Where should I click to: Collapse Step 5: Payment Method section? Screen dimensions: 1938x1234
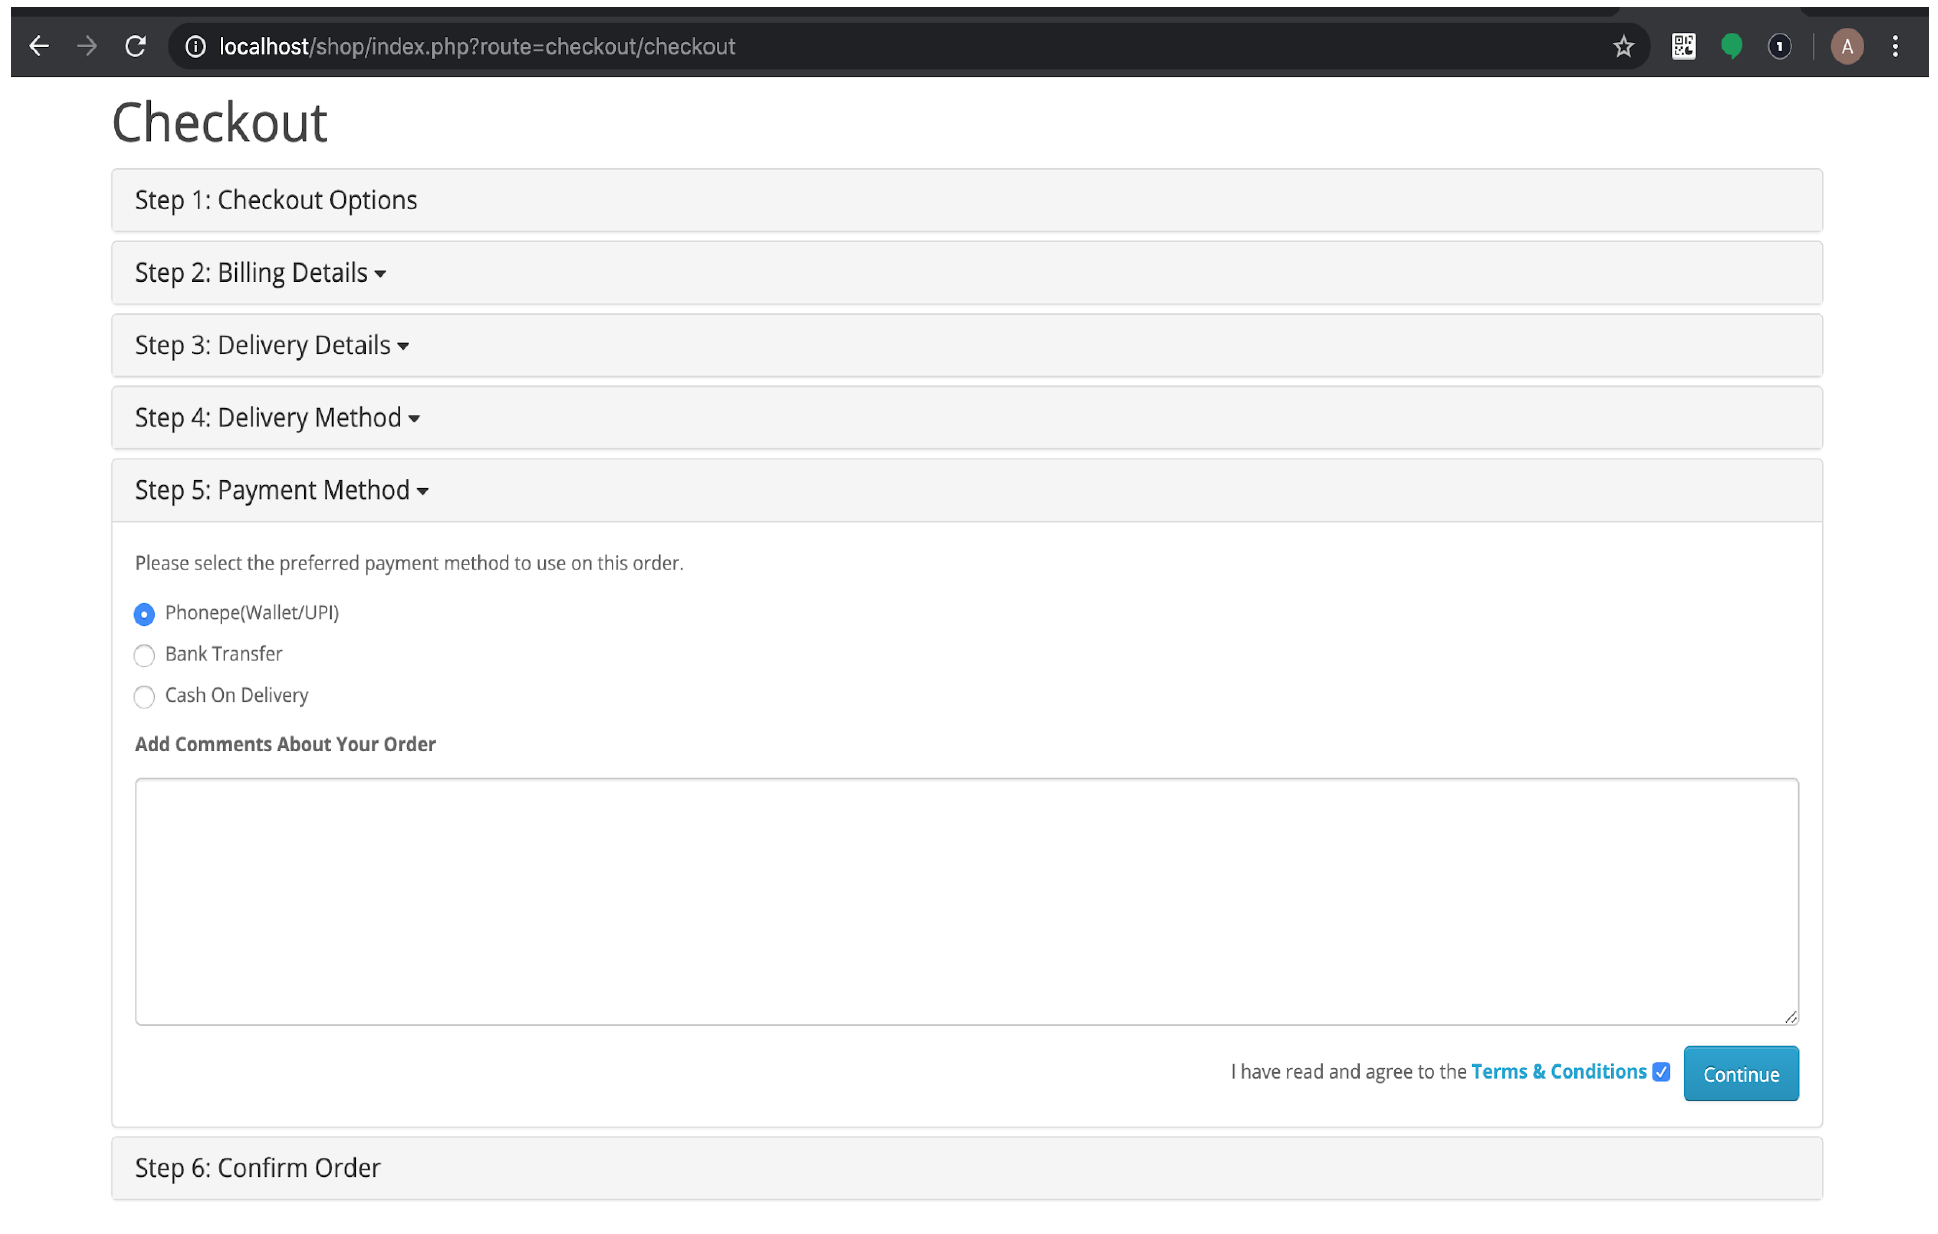pyautogui.click(x=281, y=491)
